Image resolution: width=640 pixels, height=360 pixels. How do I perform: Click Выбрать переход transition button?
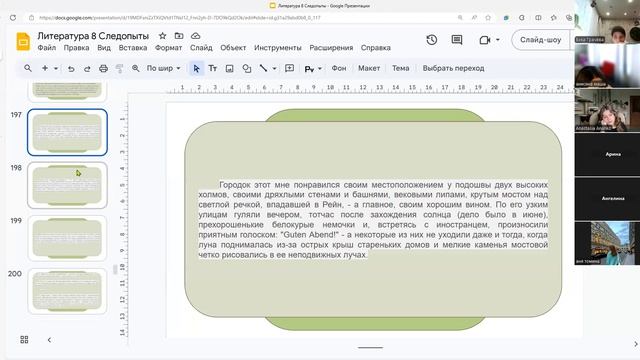[453, 68]
